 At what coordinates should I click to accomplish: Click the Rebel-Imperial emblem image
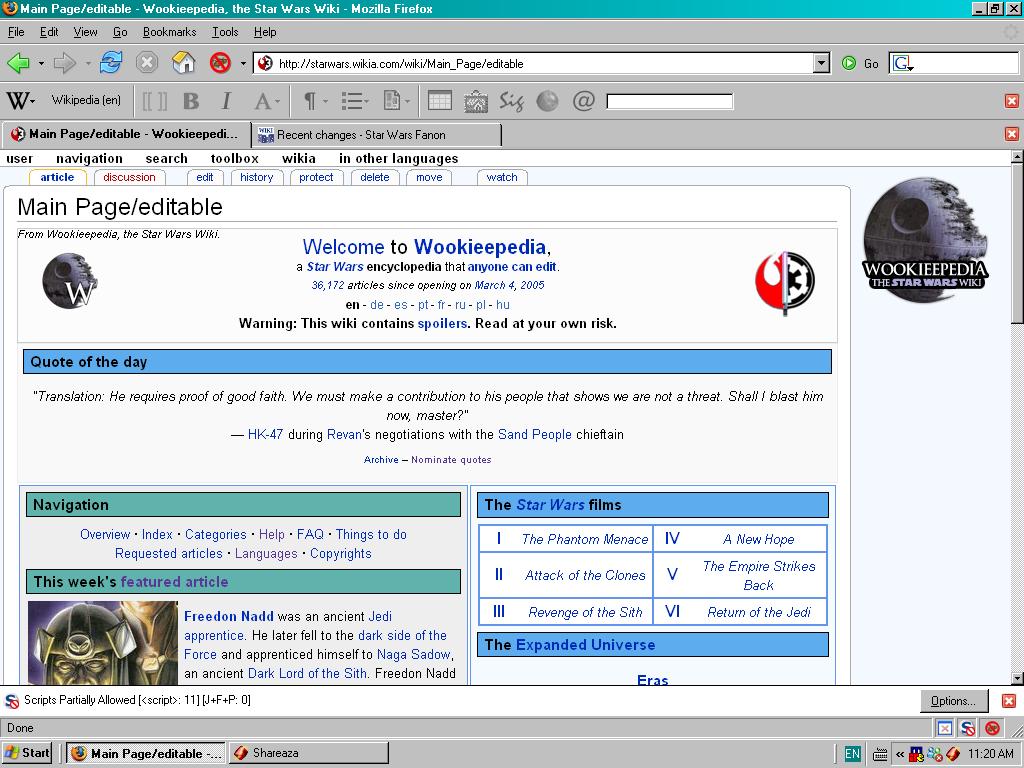coord(785,282)
